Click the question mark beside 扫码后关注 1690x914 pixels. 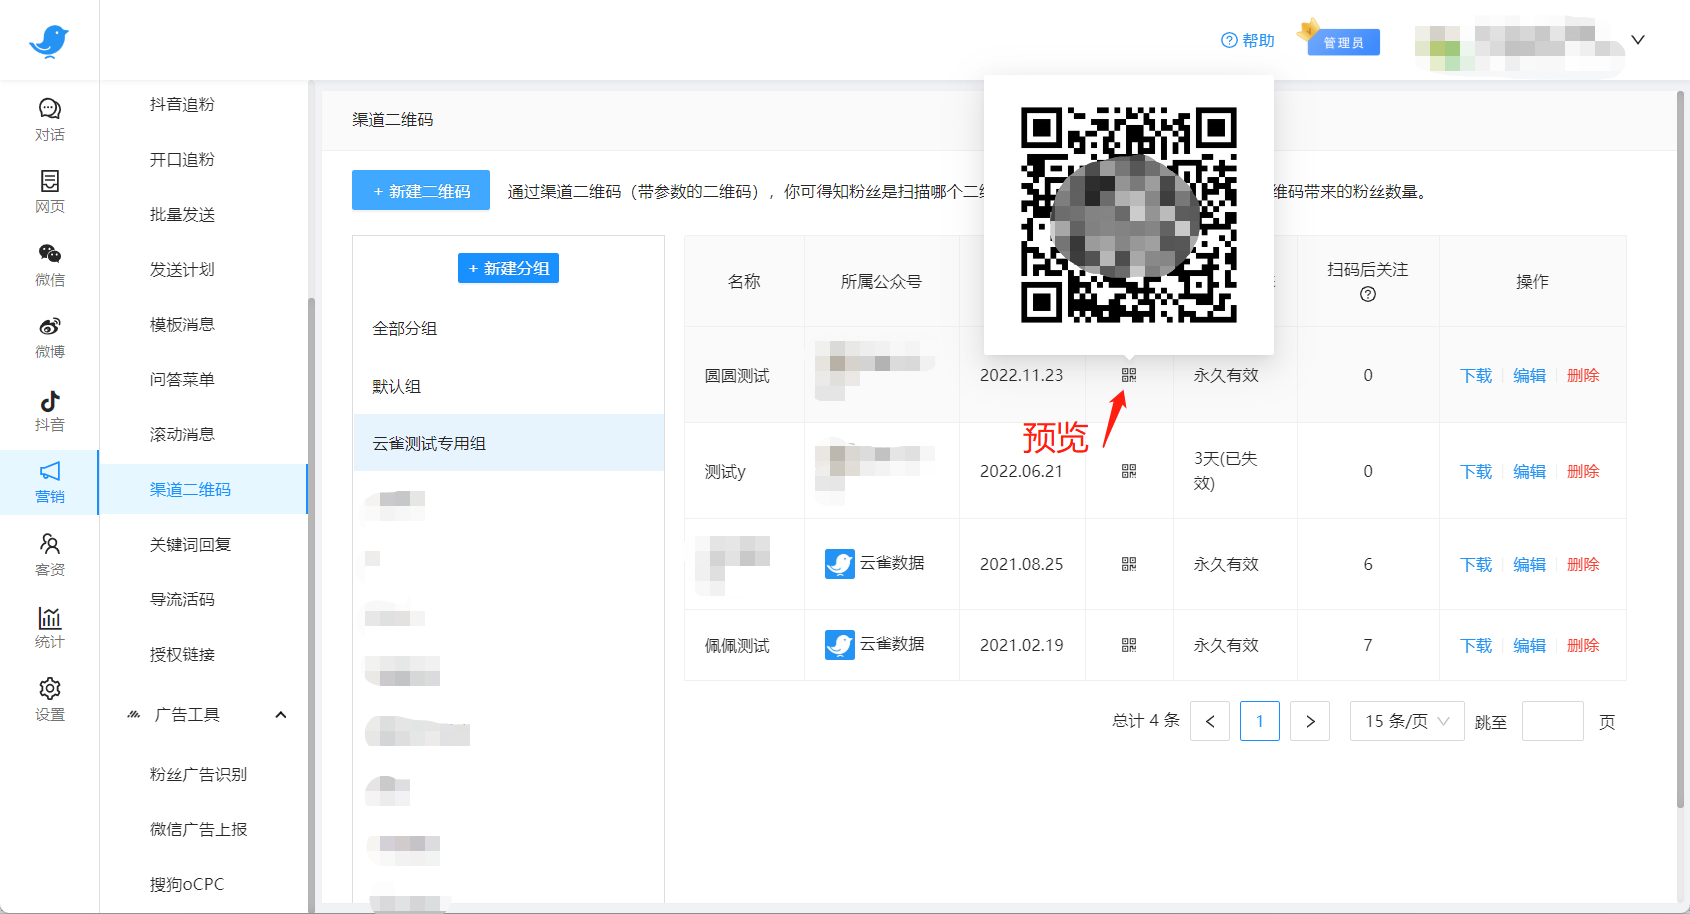1368,294
